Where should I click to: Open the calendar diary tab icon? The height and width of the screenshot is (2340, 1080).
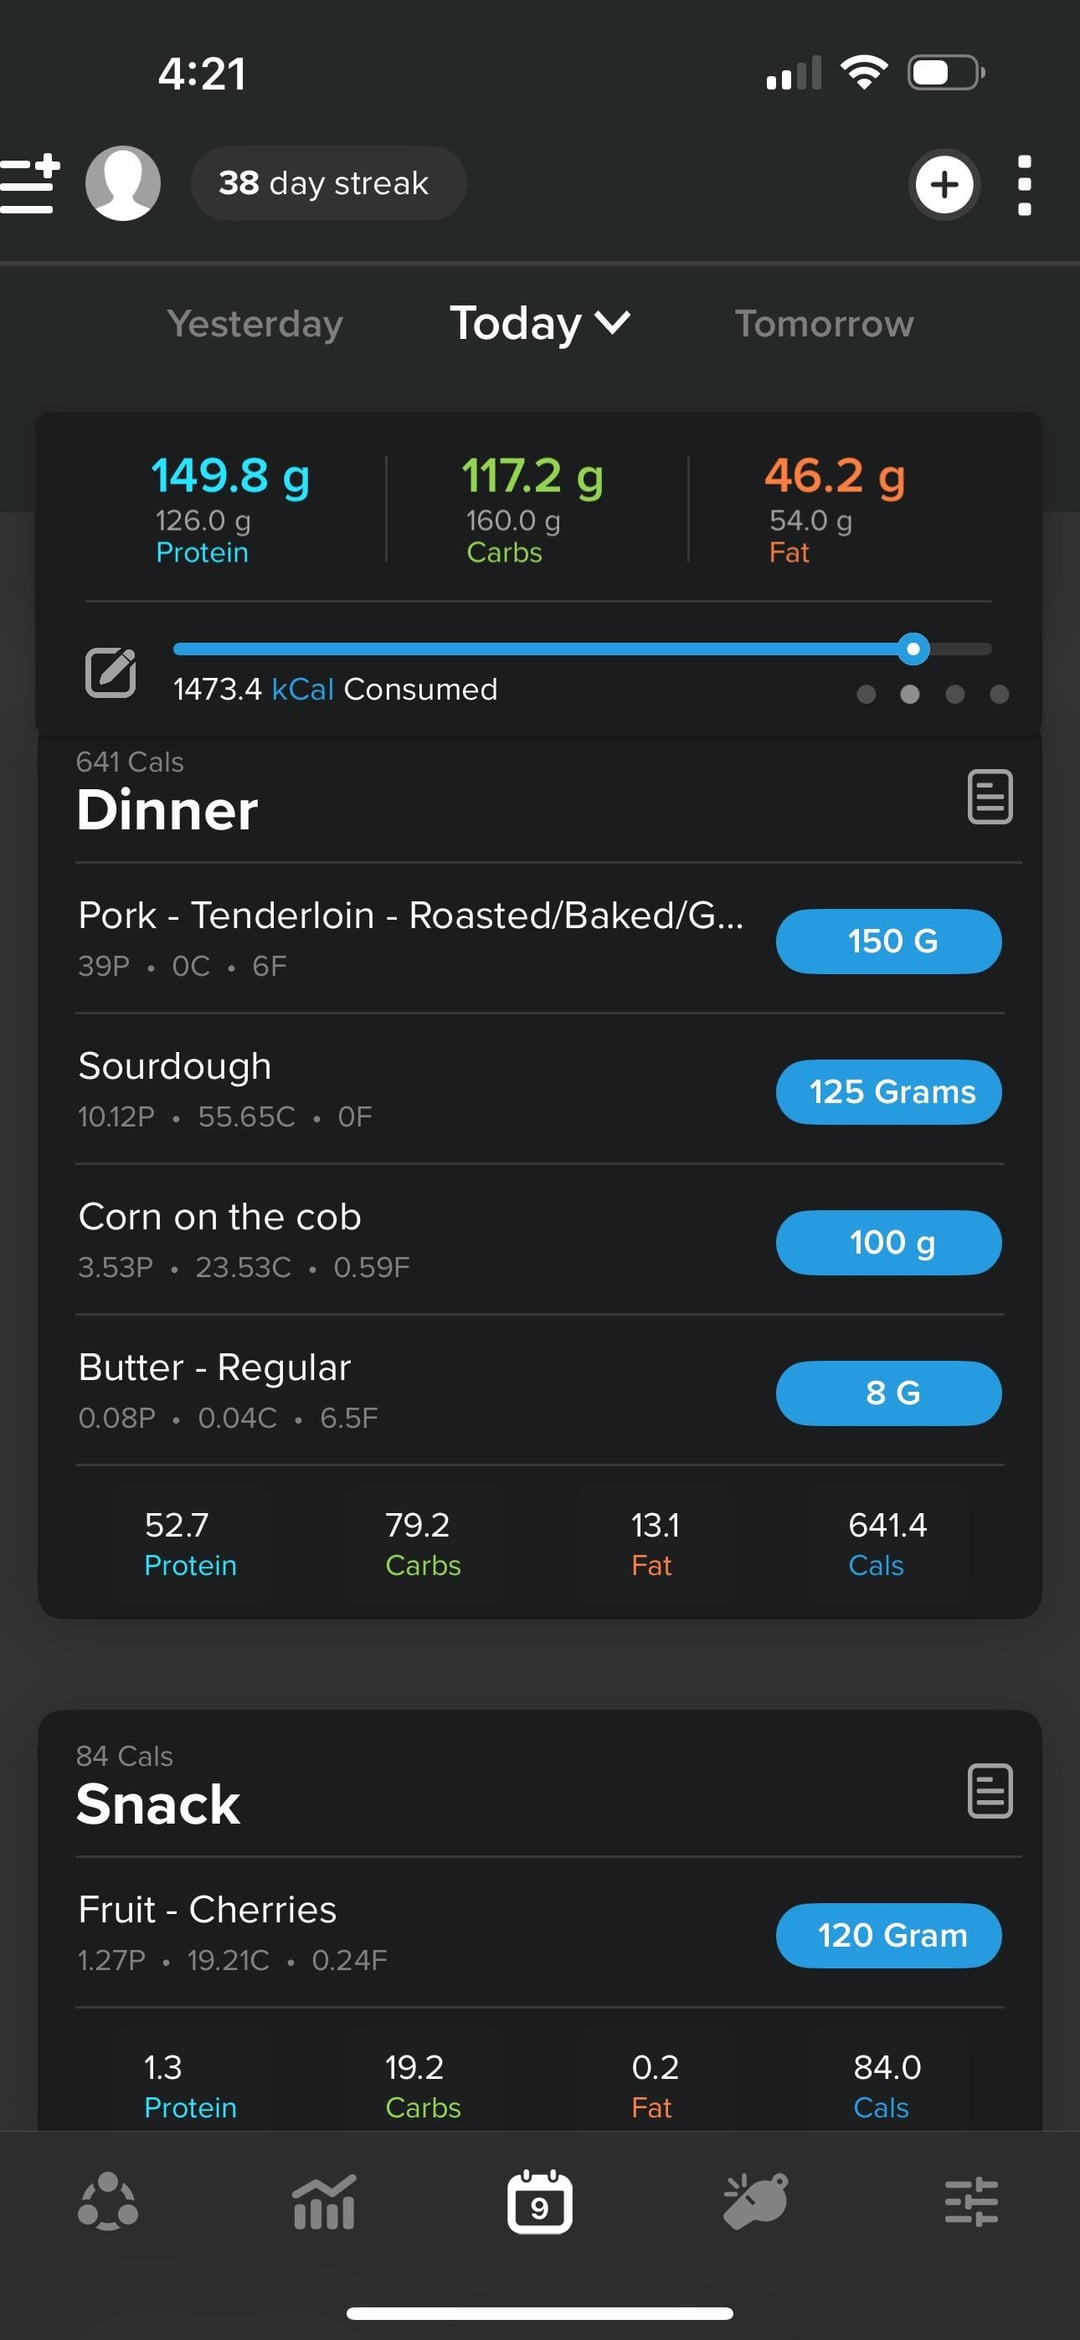(x=540, y=2202)
